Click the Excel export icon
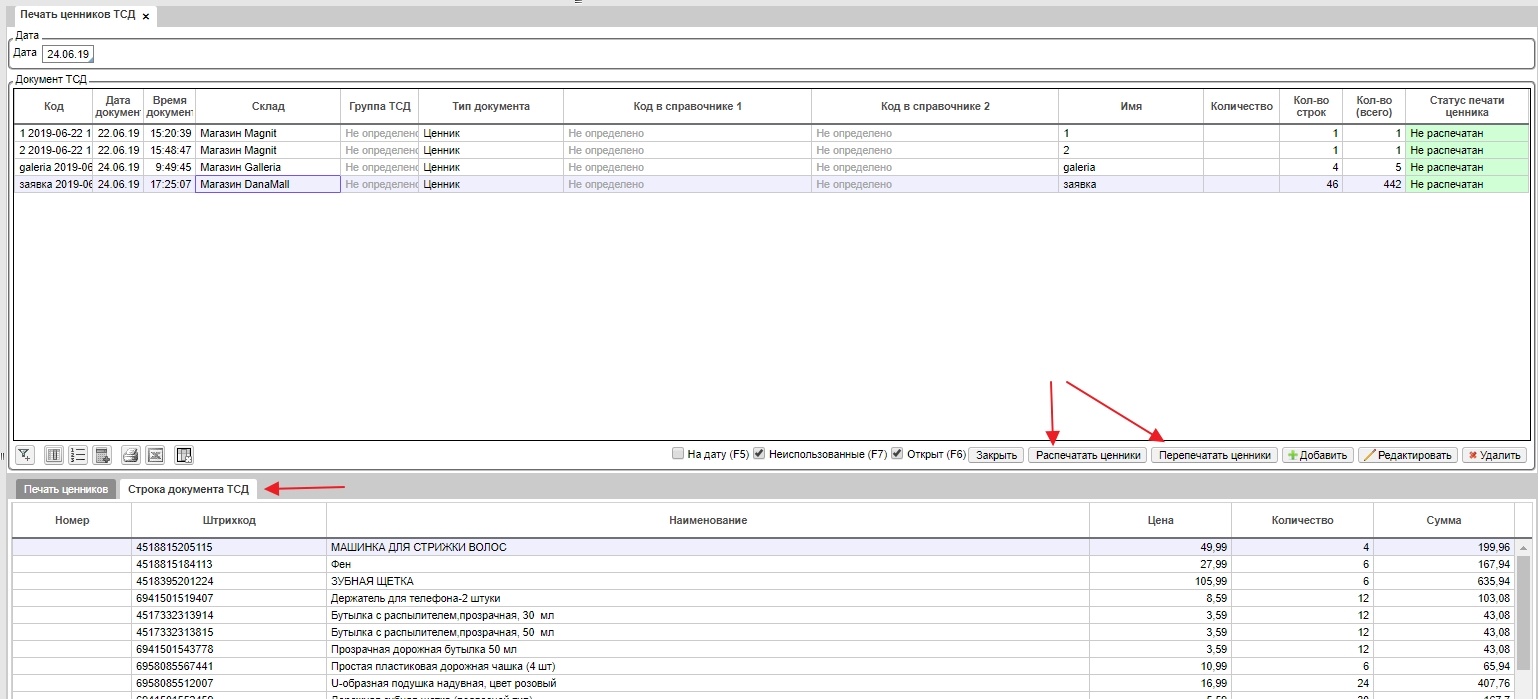The width and height of the screenshot is (1538, 699). pyautogui.click(x=155, y=455)
